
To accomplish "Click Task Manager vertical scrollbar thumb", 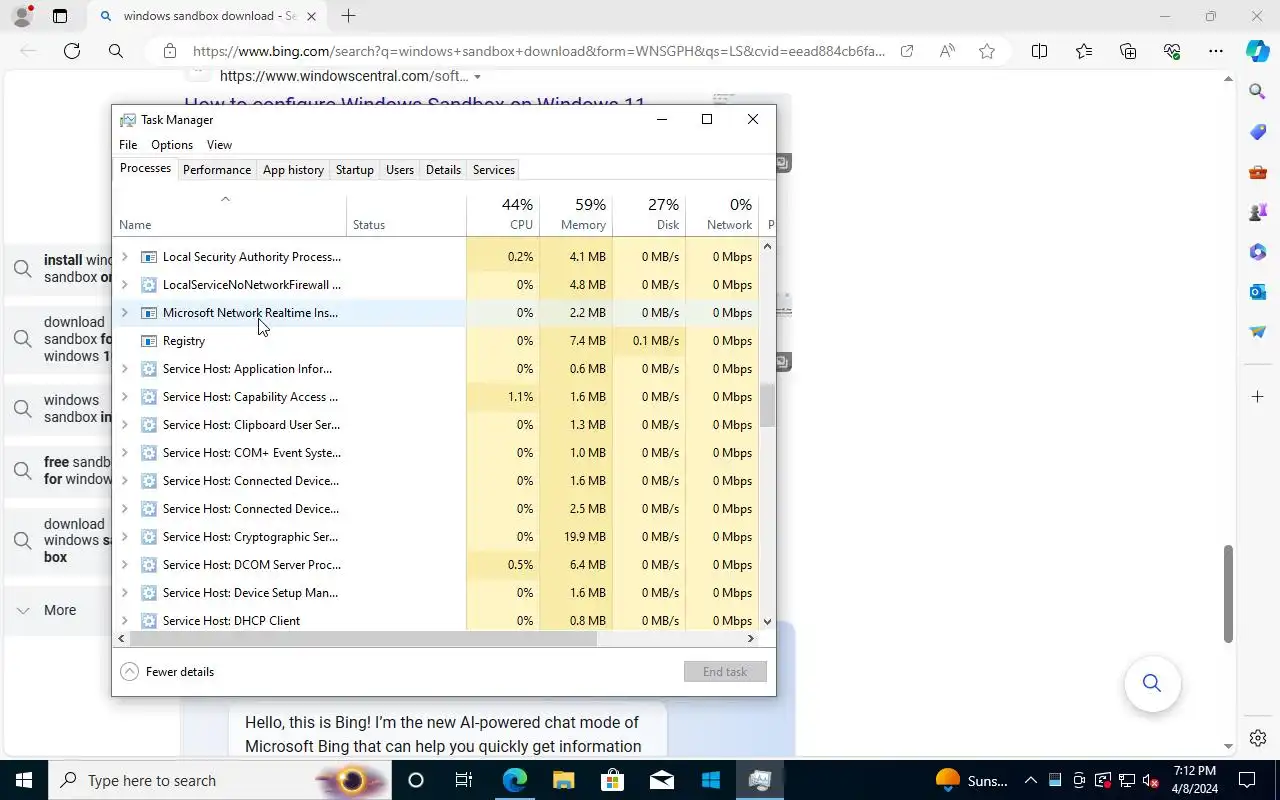I will click(x=768, y=406).
